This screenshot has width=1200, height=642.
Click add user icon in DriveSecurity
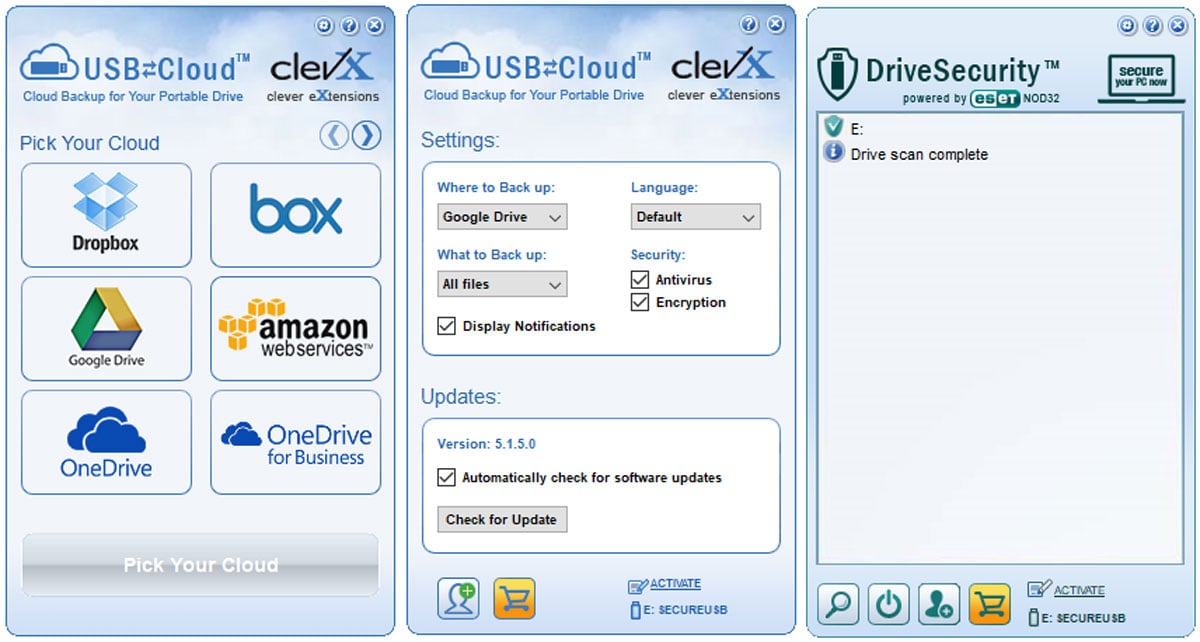pos(939,604)
